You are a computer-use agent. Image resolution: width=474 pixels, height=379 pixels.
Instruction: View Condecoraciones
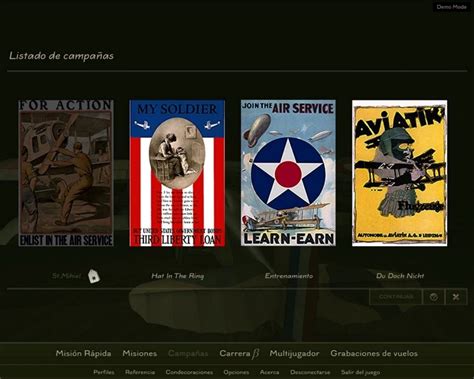[x=189, y=372]
